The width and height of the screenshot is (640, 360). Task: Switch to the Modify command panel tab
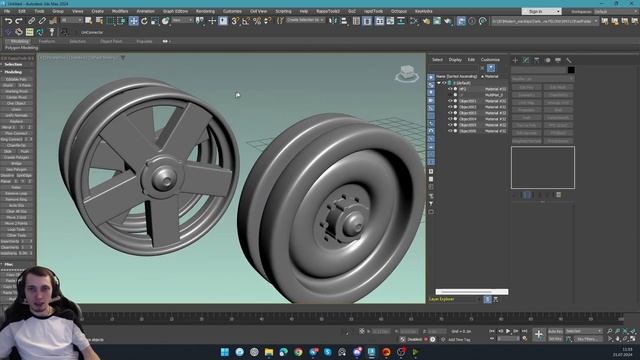(526, 60)
